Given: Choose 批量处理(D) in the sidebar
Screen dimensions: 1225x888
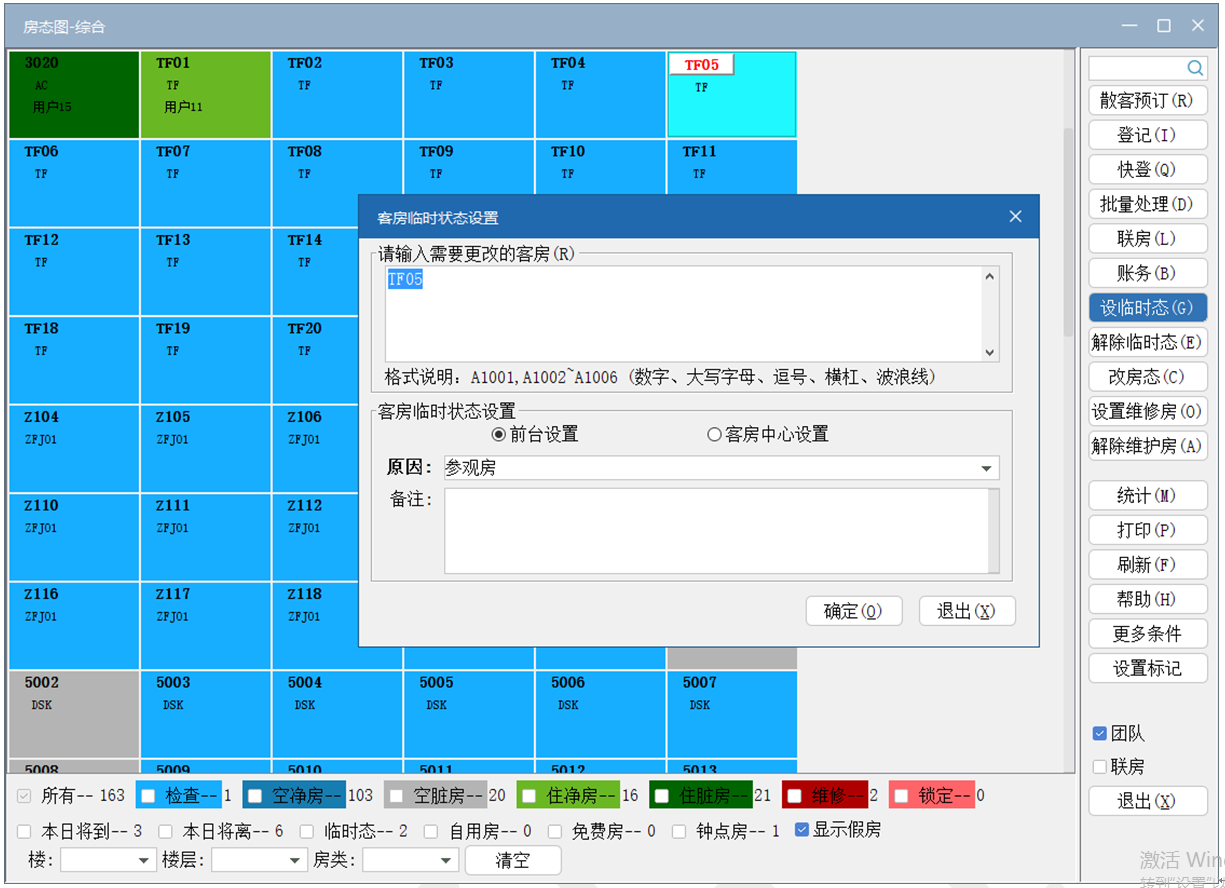Looking at the screenshot, I should (x=1147, y=204).
